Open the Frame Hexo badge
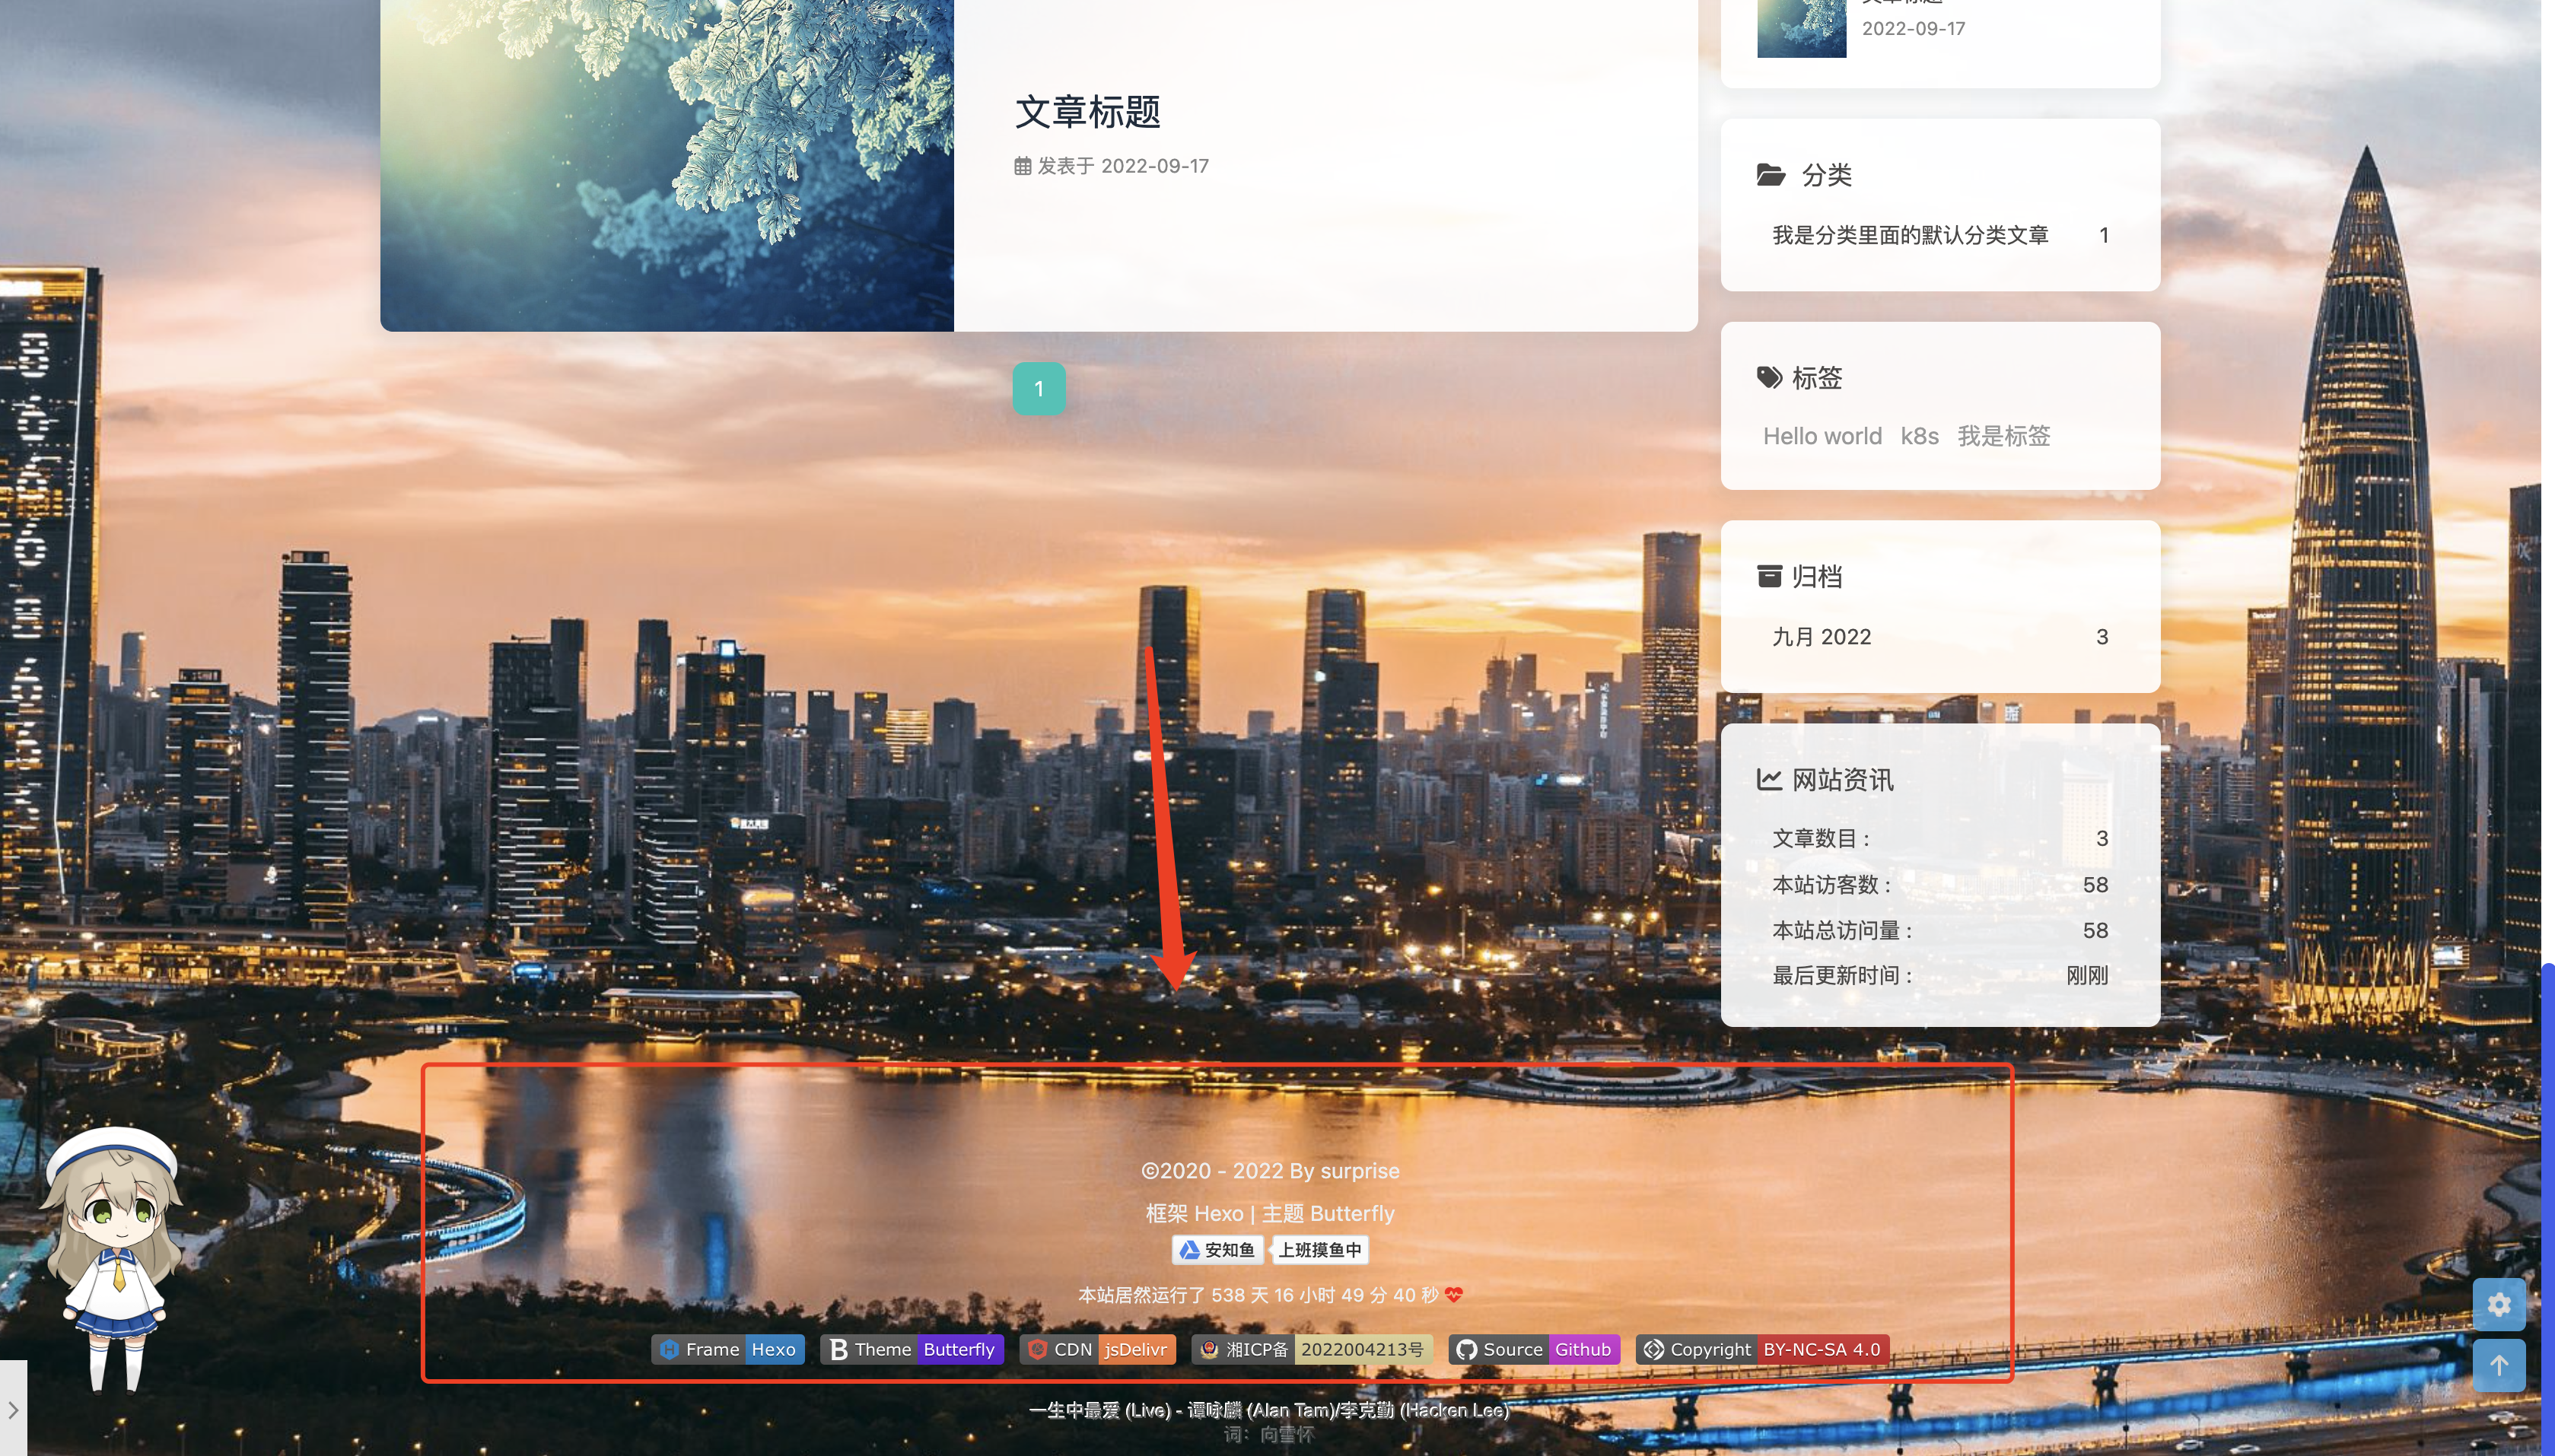Viewport: 2555px width, 1456px height. [x=728, y=1349]
